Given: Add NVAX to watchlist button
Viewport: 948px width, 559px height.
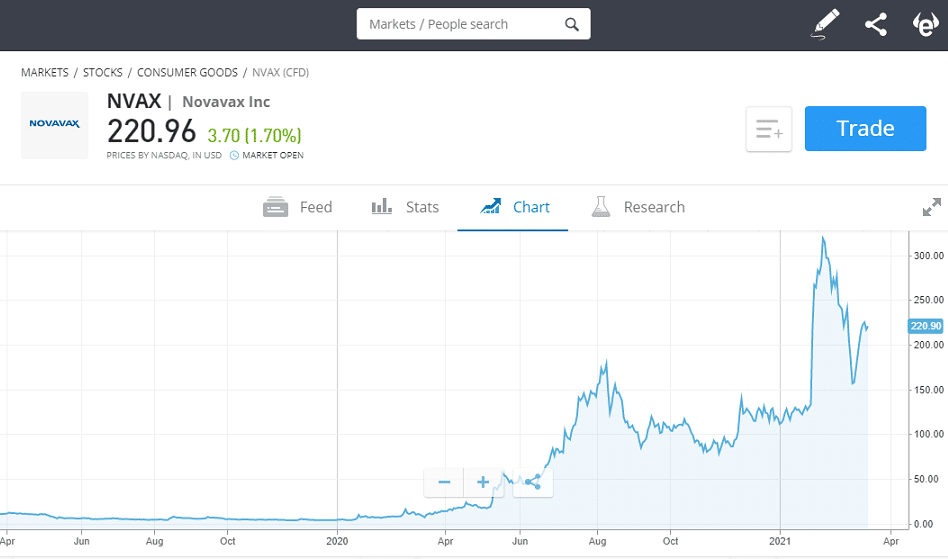Looking at the screenshot, I should [x=768, y=129].
